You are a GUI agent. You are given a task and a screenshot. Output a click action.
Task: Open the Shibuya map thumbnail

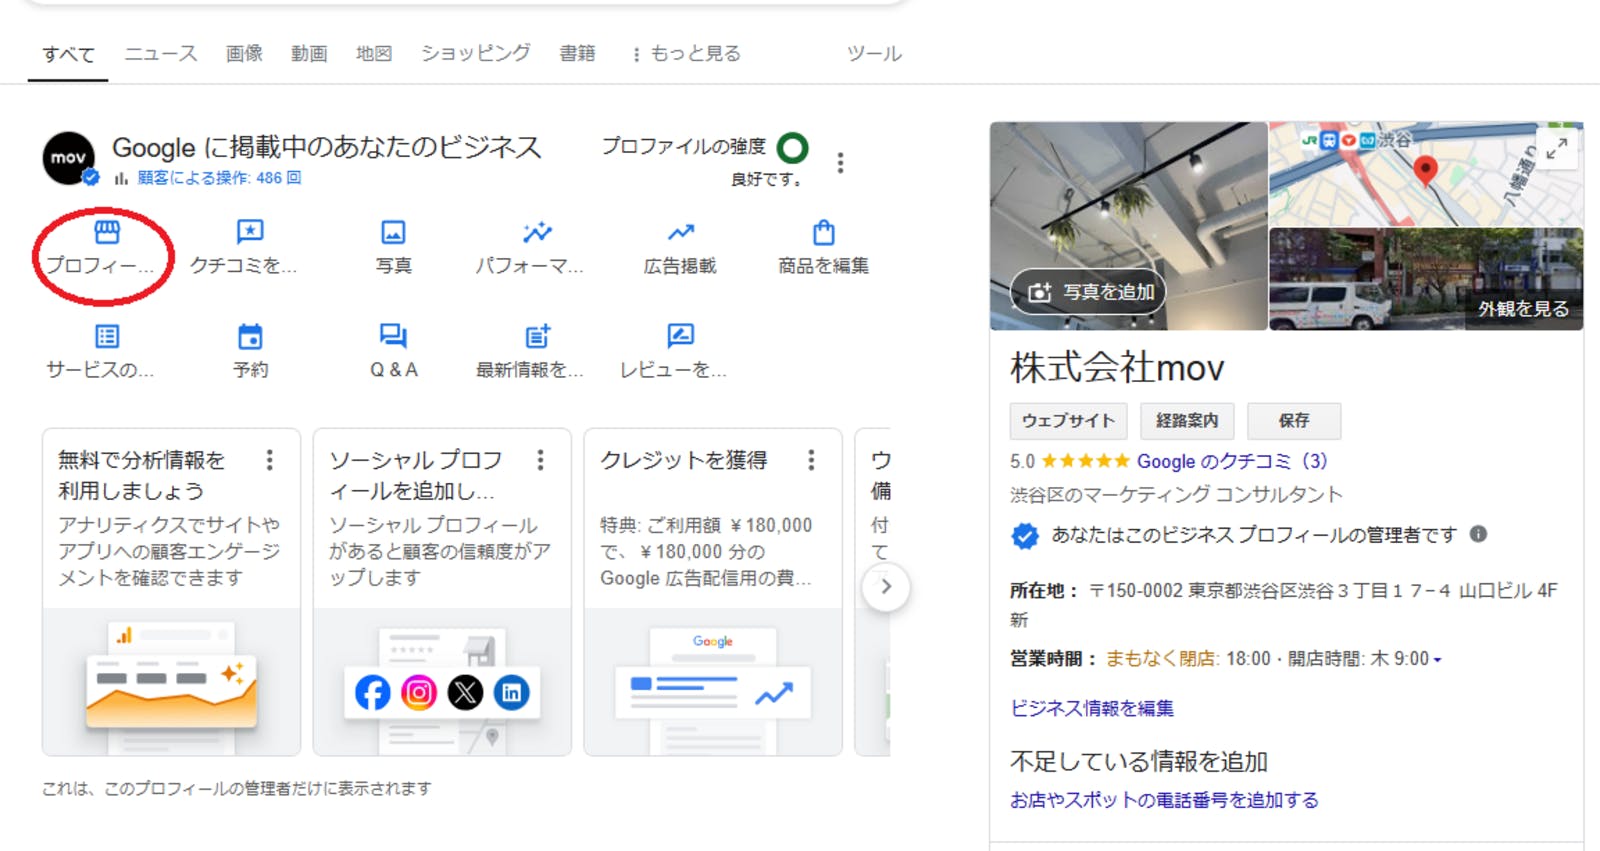click(x=1426, y=174)
